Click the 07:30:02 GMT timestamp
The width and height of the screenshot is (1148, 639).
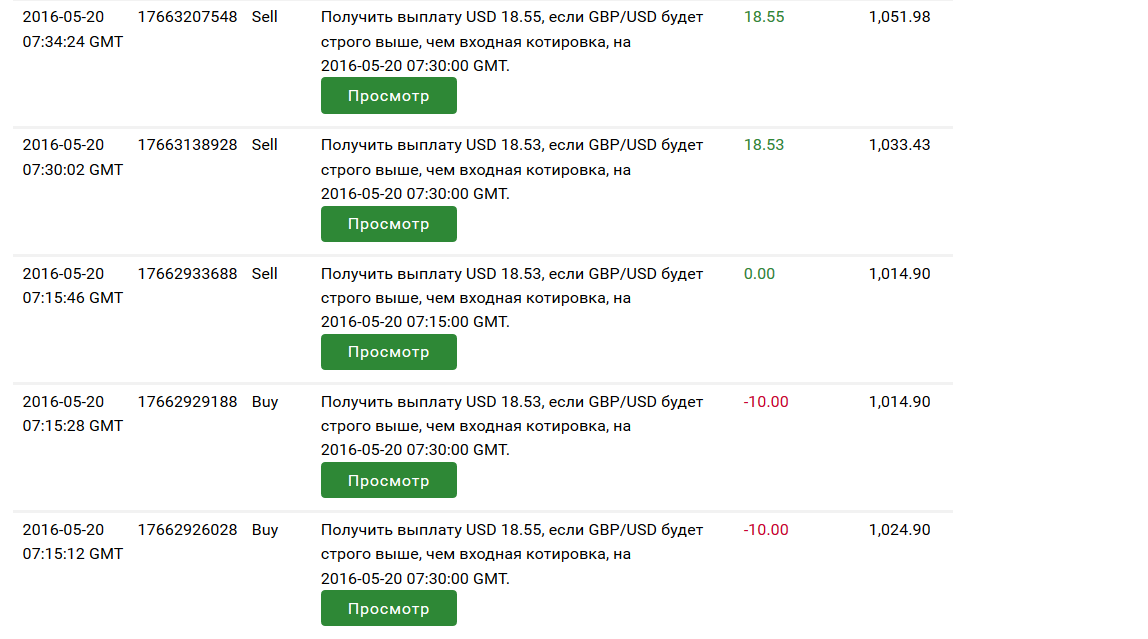[73, 170]
